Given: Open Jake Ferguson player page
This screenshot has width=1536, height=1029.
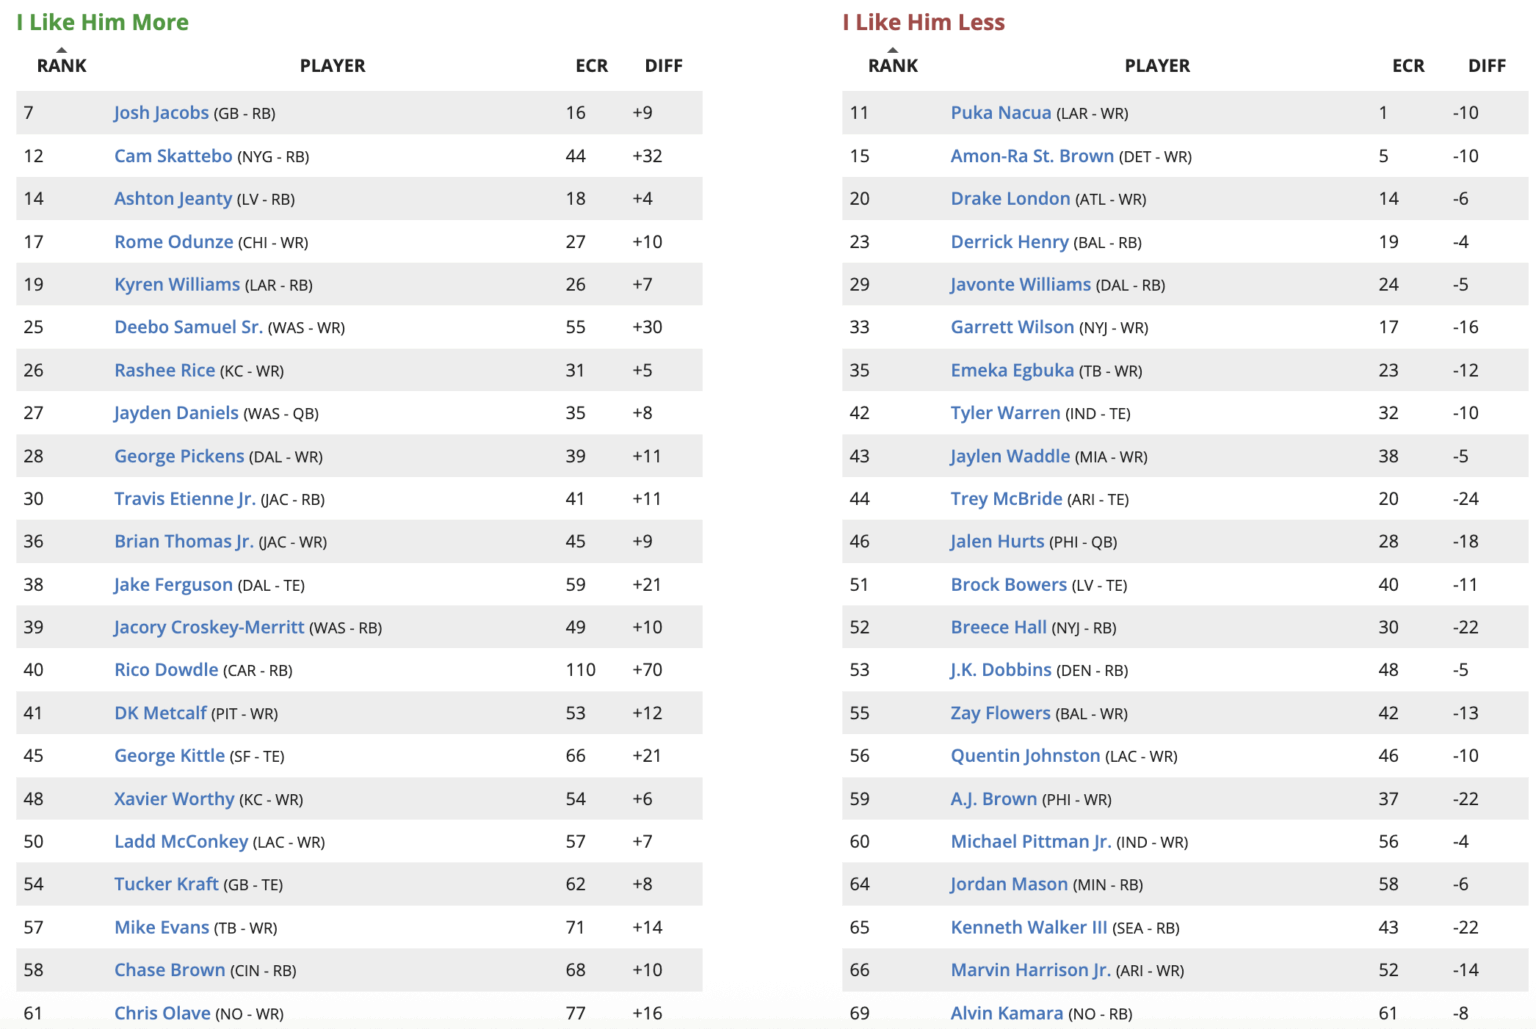Looking at the screenshot, I should tap(172, 584).
